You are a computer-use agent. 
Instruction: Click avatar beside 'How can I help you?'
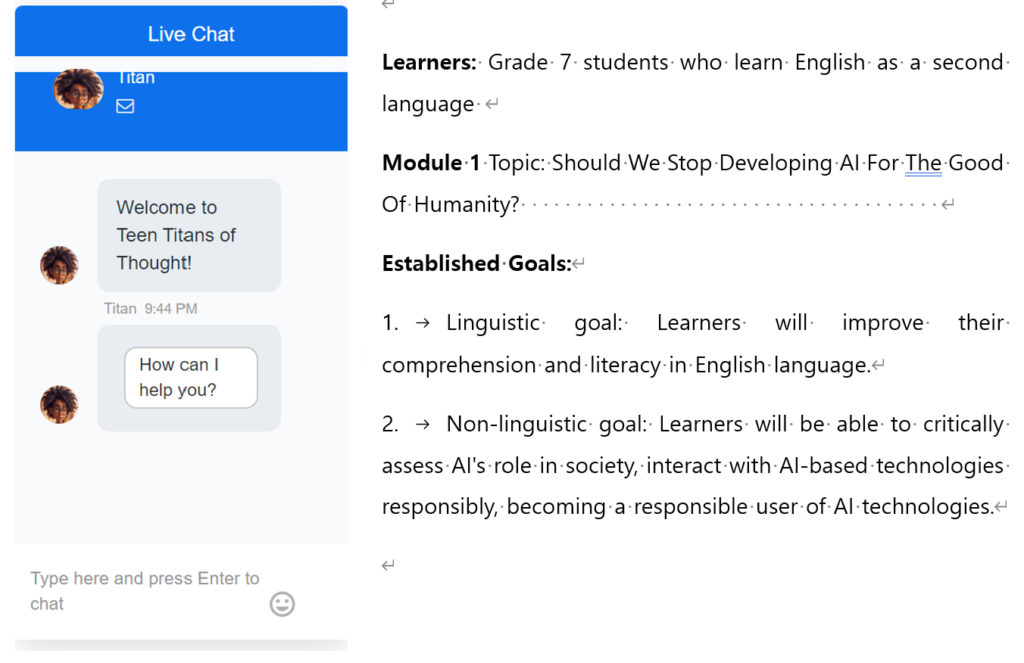point(59,404)
